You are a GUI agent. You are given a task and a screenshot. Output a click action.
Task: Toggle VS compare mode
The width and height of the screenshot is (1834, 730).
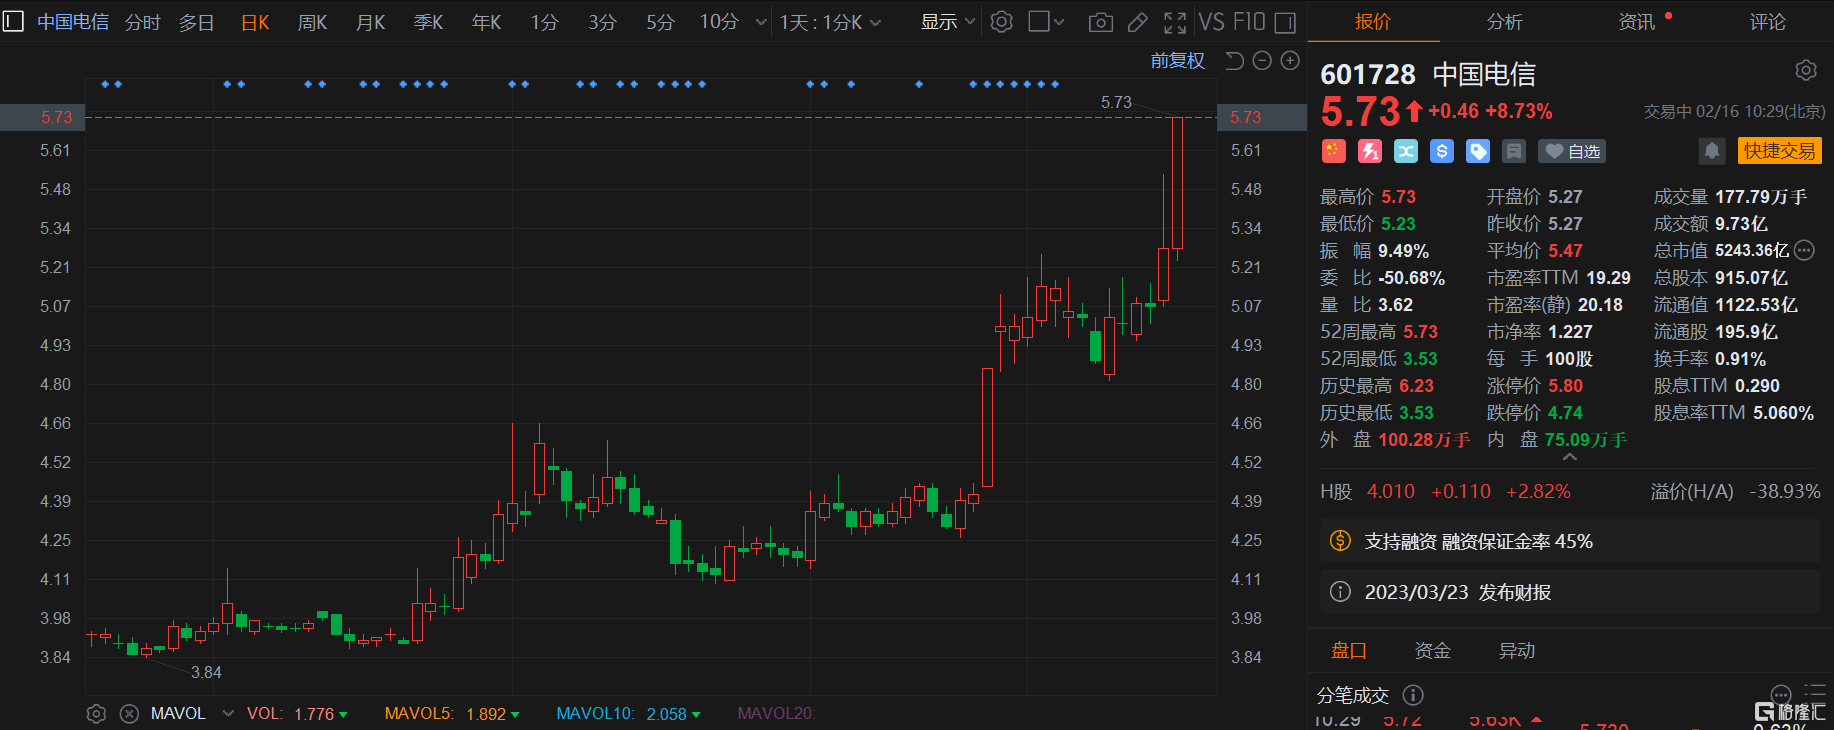[x=1211, y=22]
